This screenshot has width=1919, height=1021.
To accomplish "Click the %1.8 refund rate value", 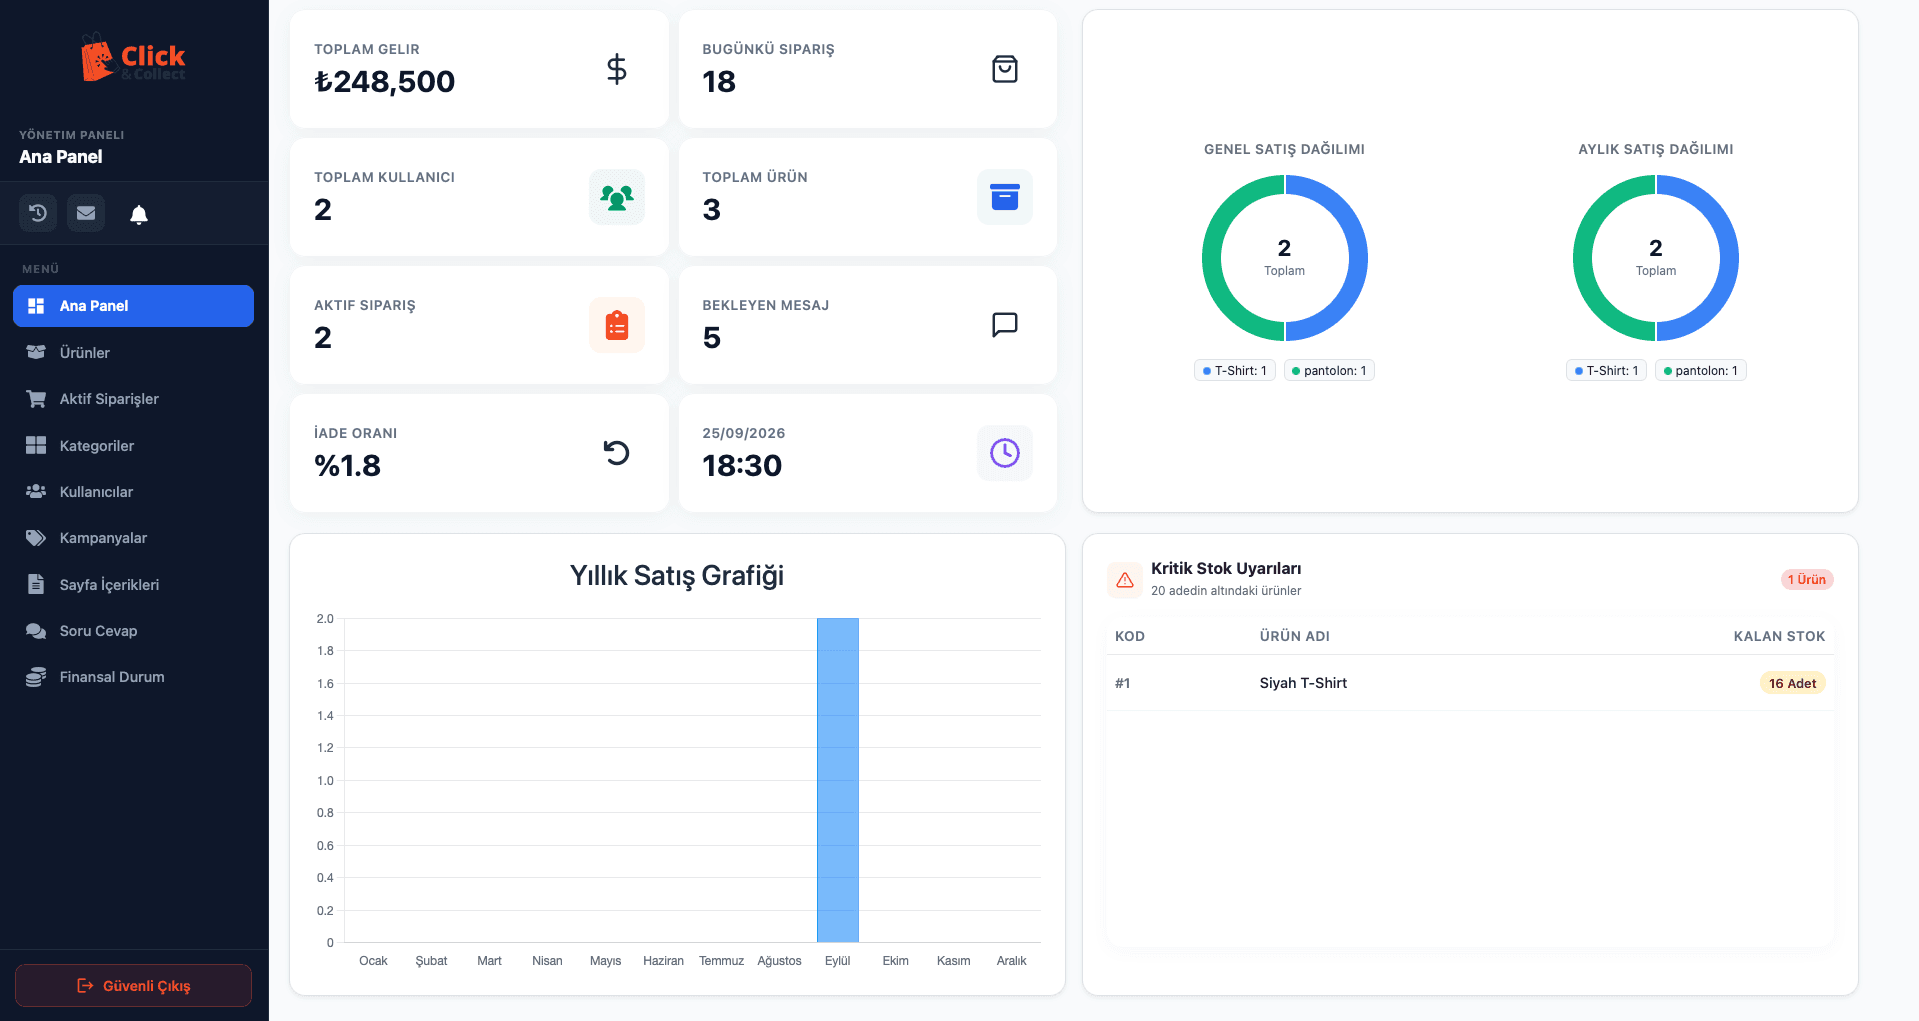I will pos(347,466).
